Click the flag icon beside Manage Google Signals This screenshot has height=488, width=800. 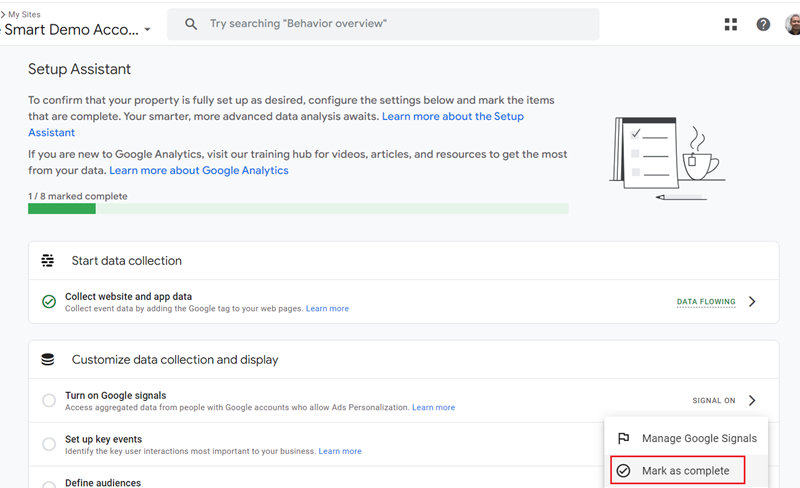point(623,438)
